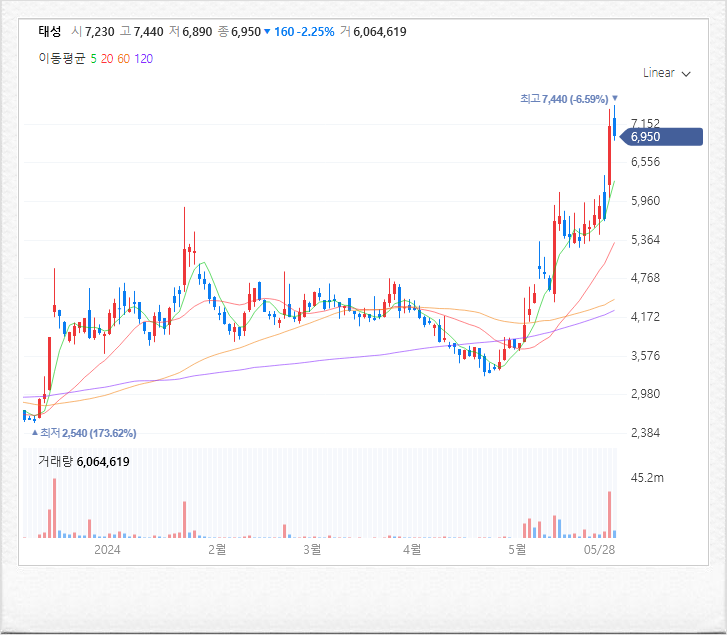Select the 5-day moving average label
The height and width of the screenshot is (635, 727).
click(x=93, y=59)
